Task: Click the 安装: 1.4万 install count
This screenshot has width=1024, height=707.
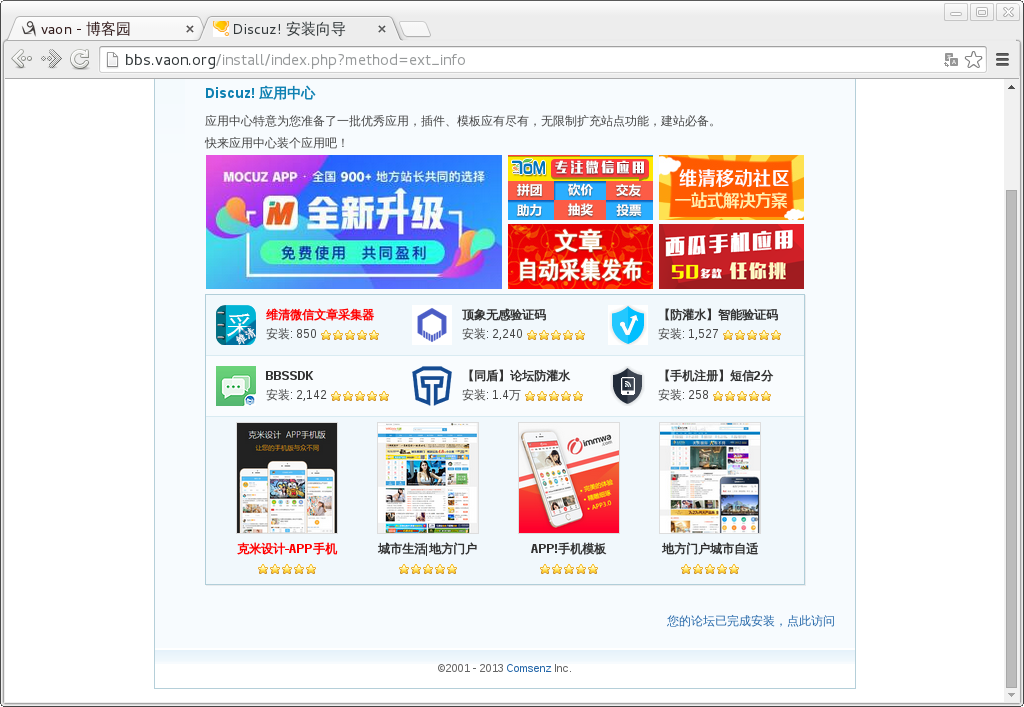Action: 491,395
